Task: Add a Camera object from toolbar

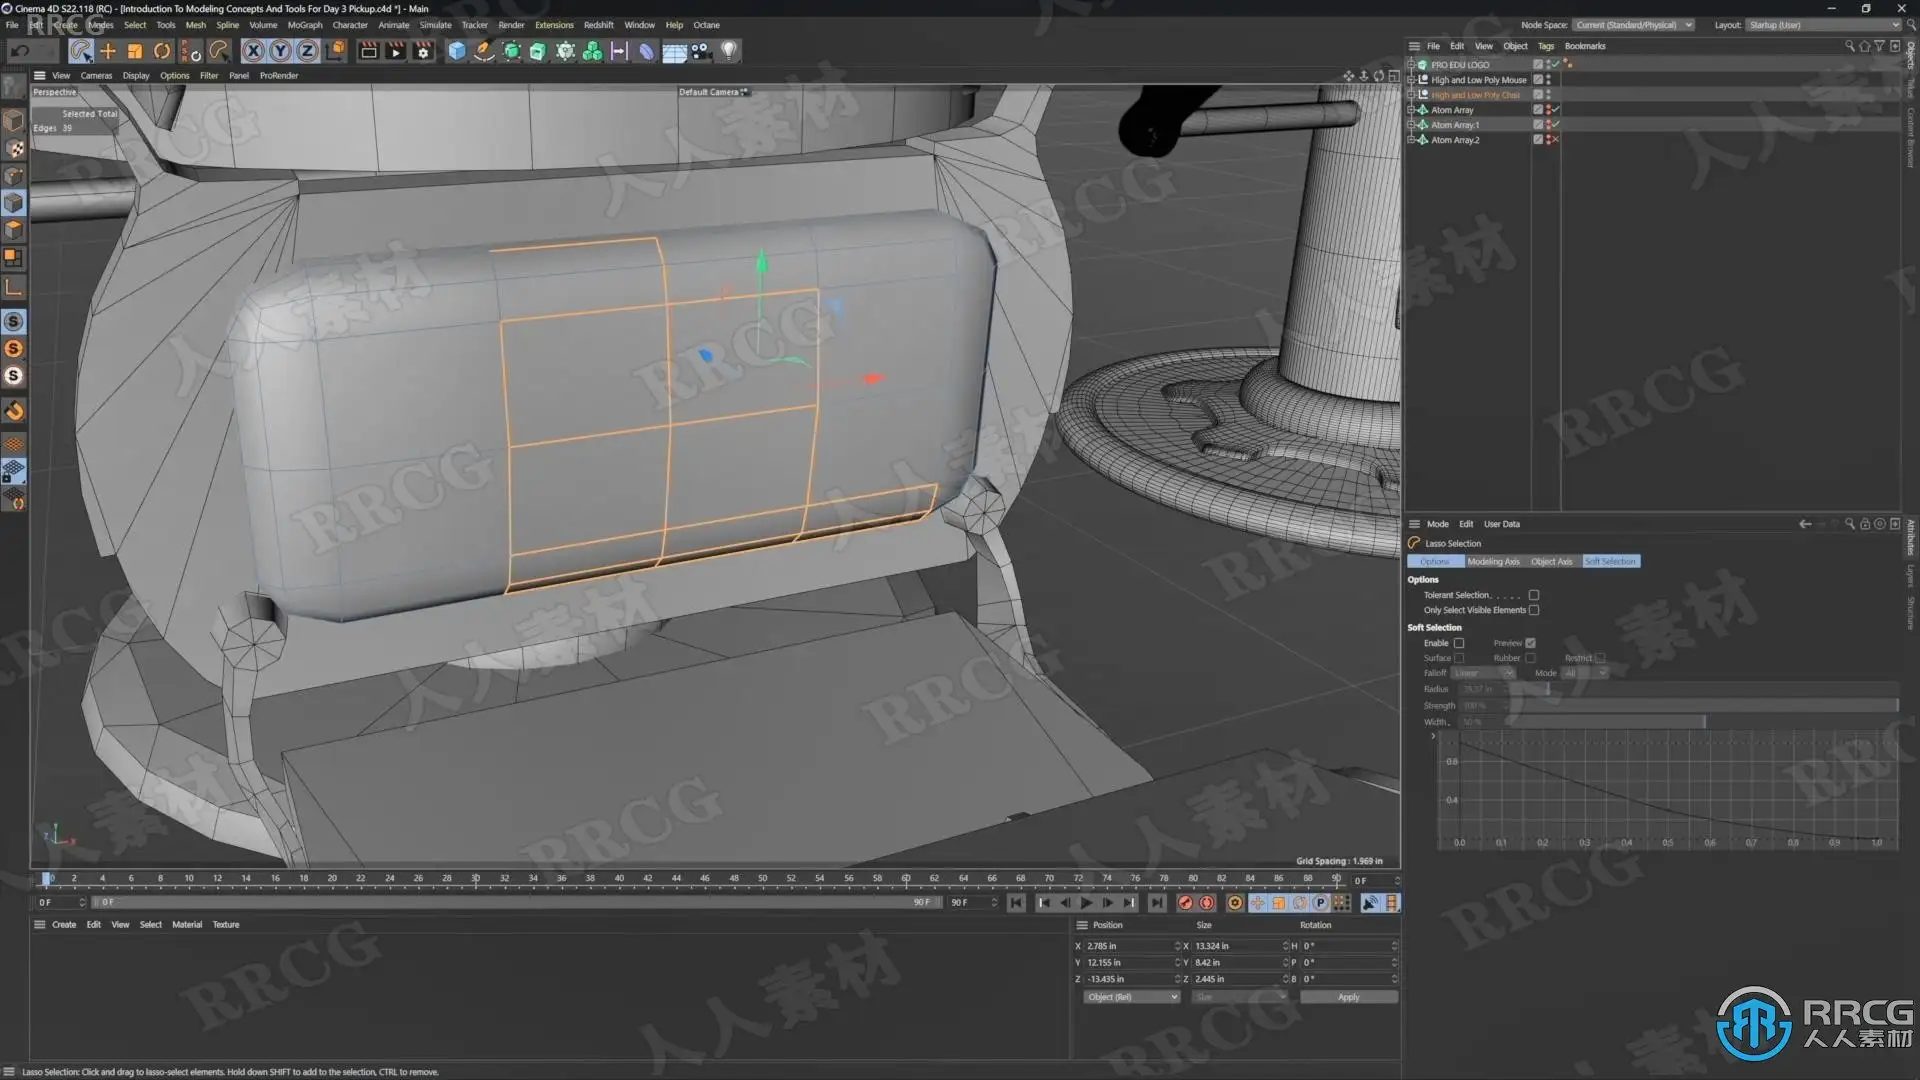Action: pyautogui.click(x=701, y=51)
